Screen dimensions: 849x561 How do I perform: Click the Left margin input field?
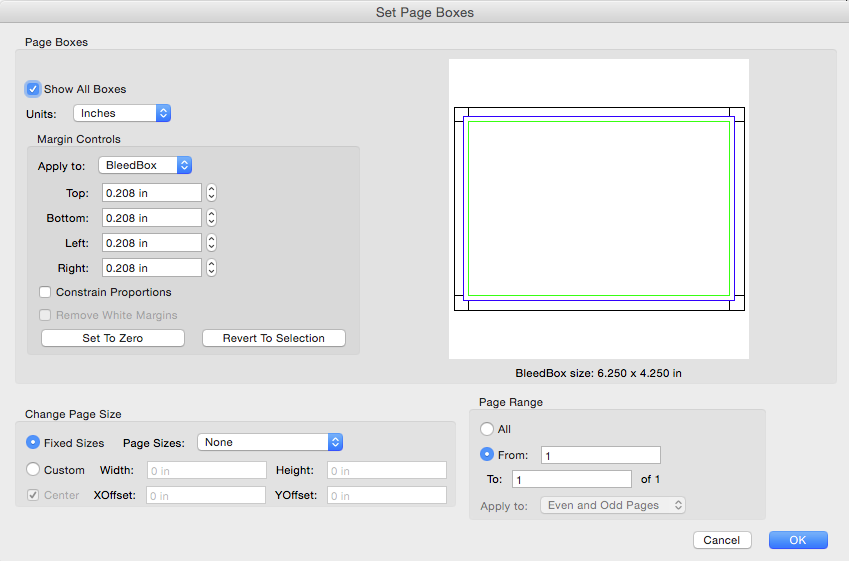click(152, 243)
